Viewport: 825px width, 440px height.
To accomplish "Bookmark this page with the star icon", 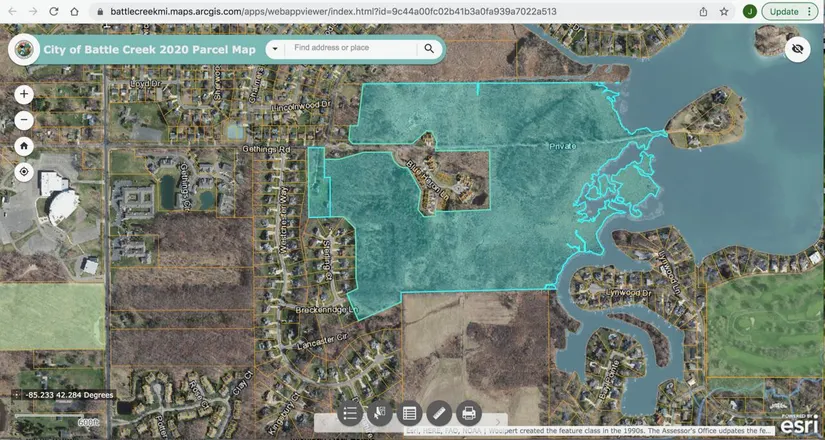I will tap(724, 11).
